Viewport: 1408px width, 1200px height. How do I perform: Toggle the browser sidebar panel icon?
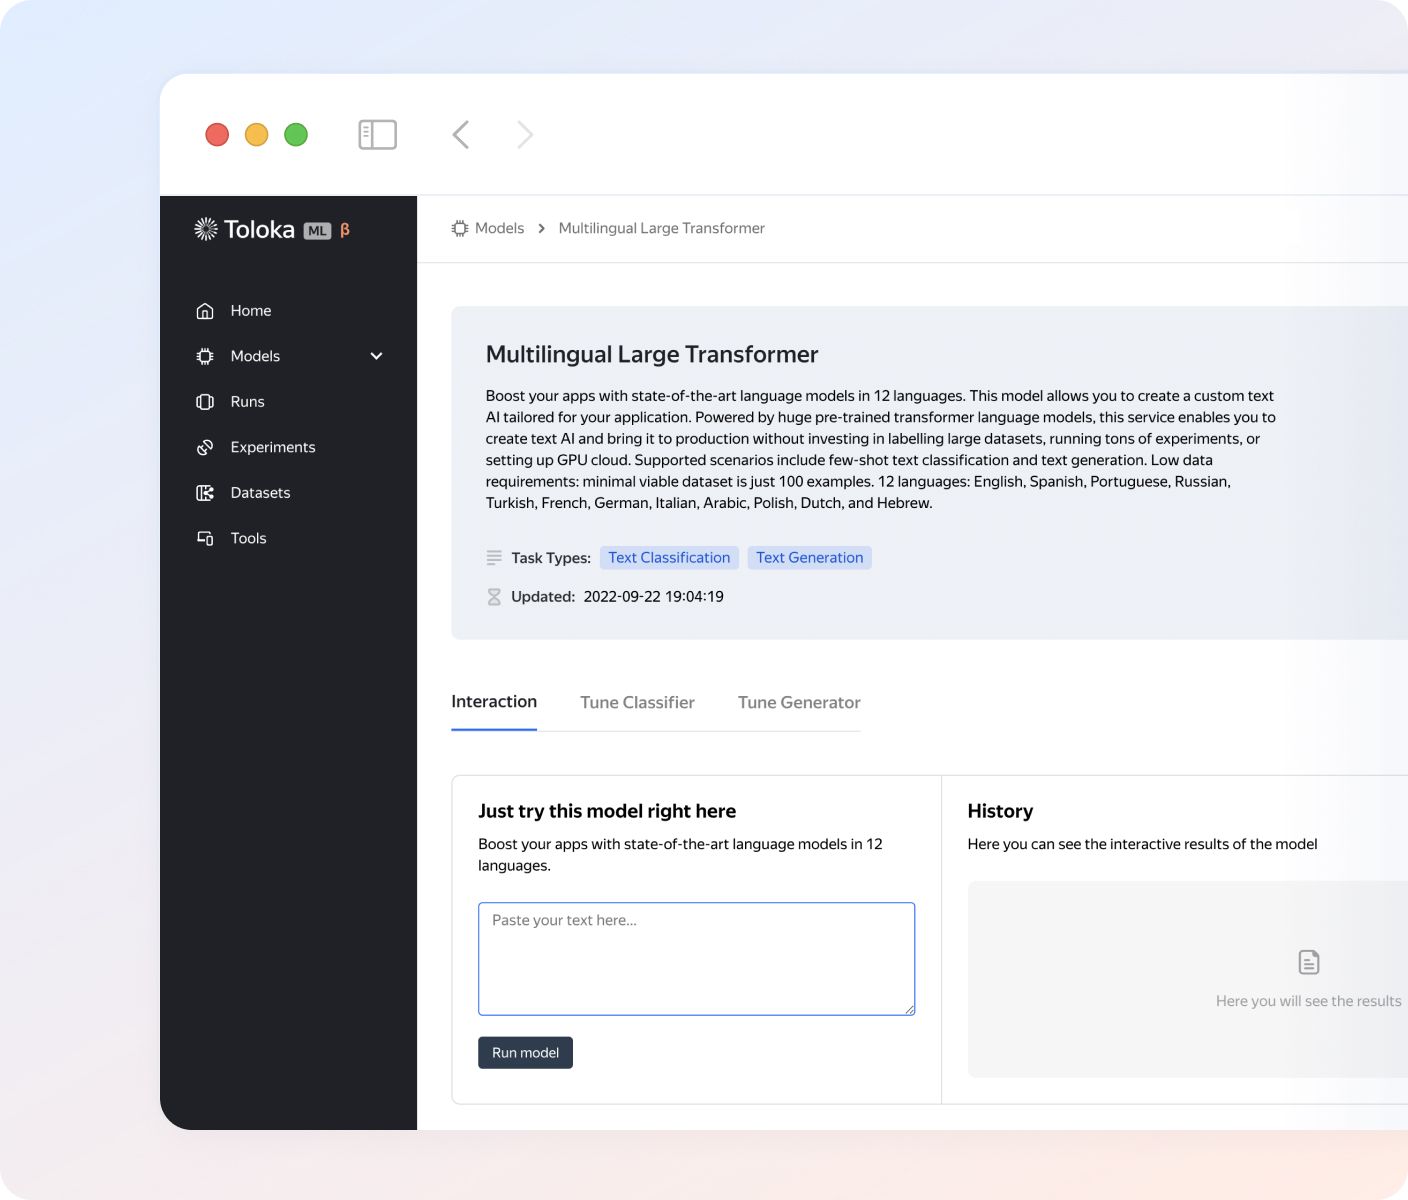(378, 135)
